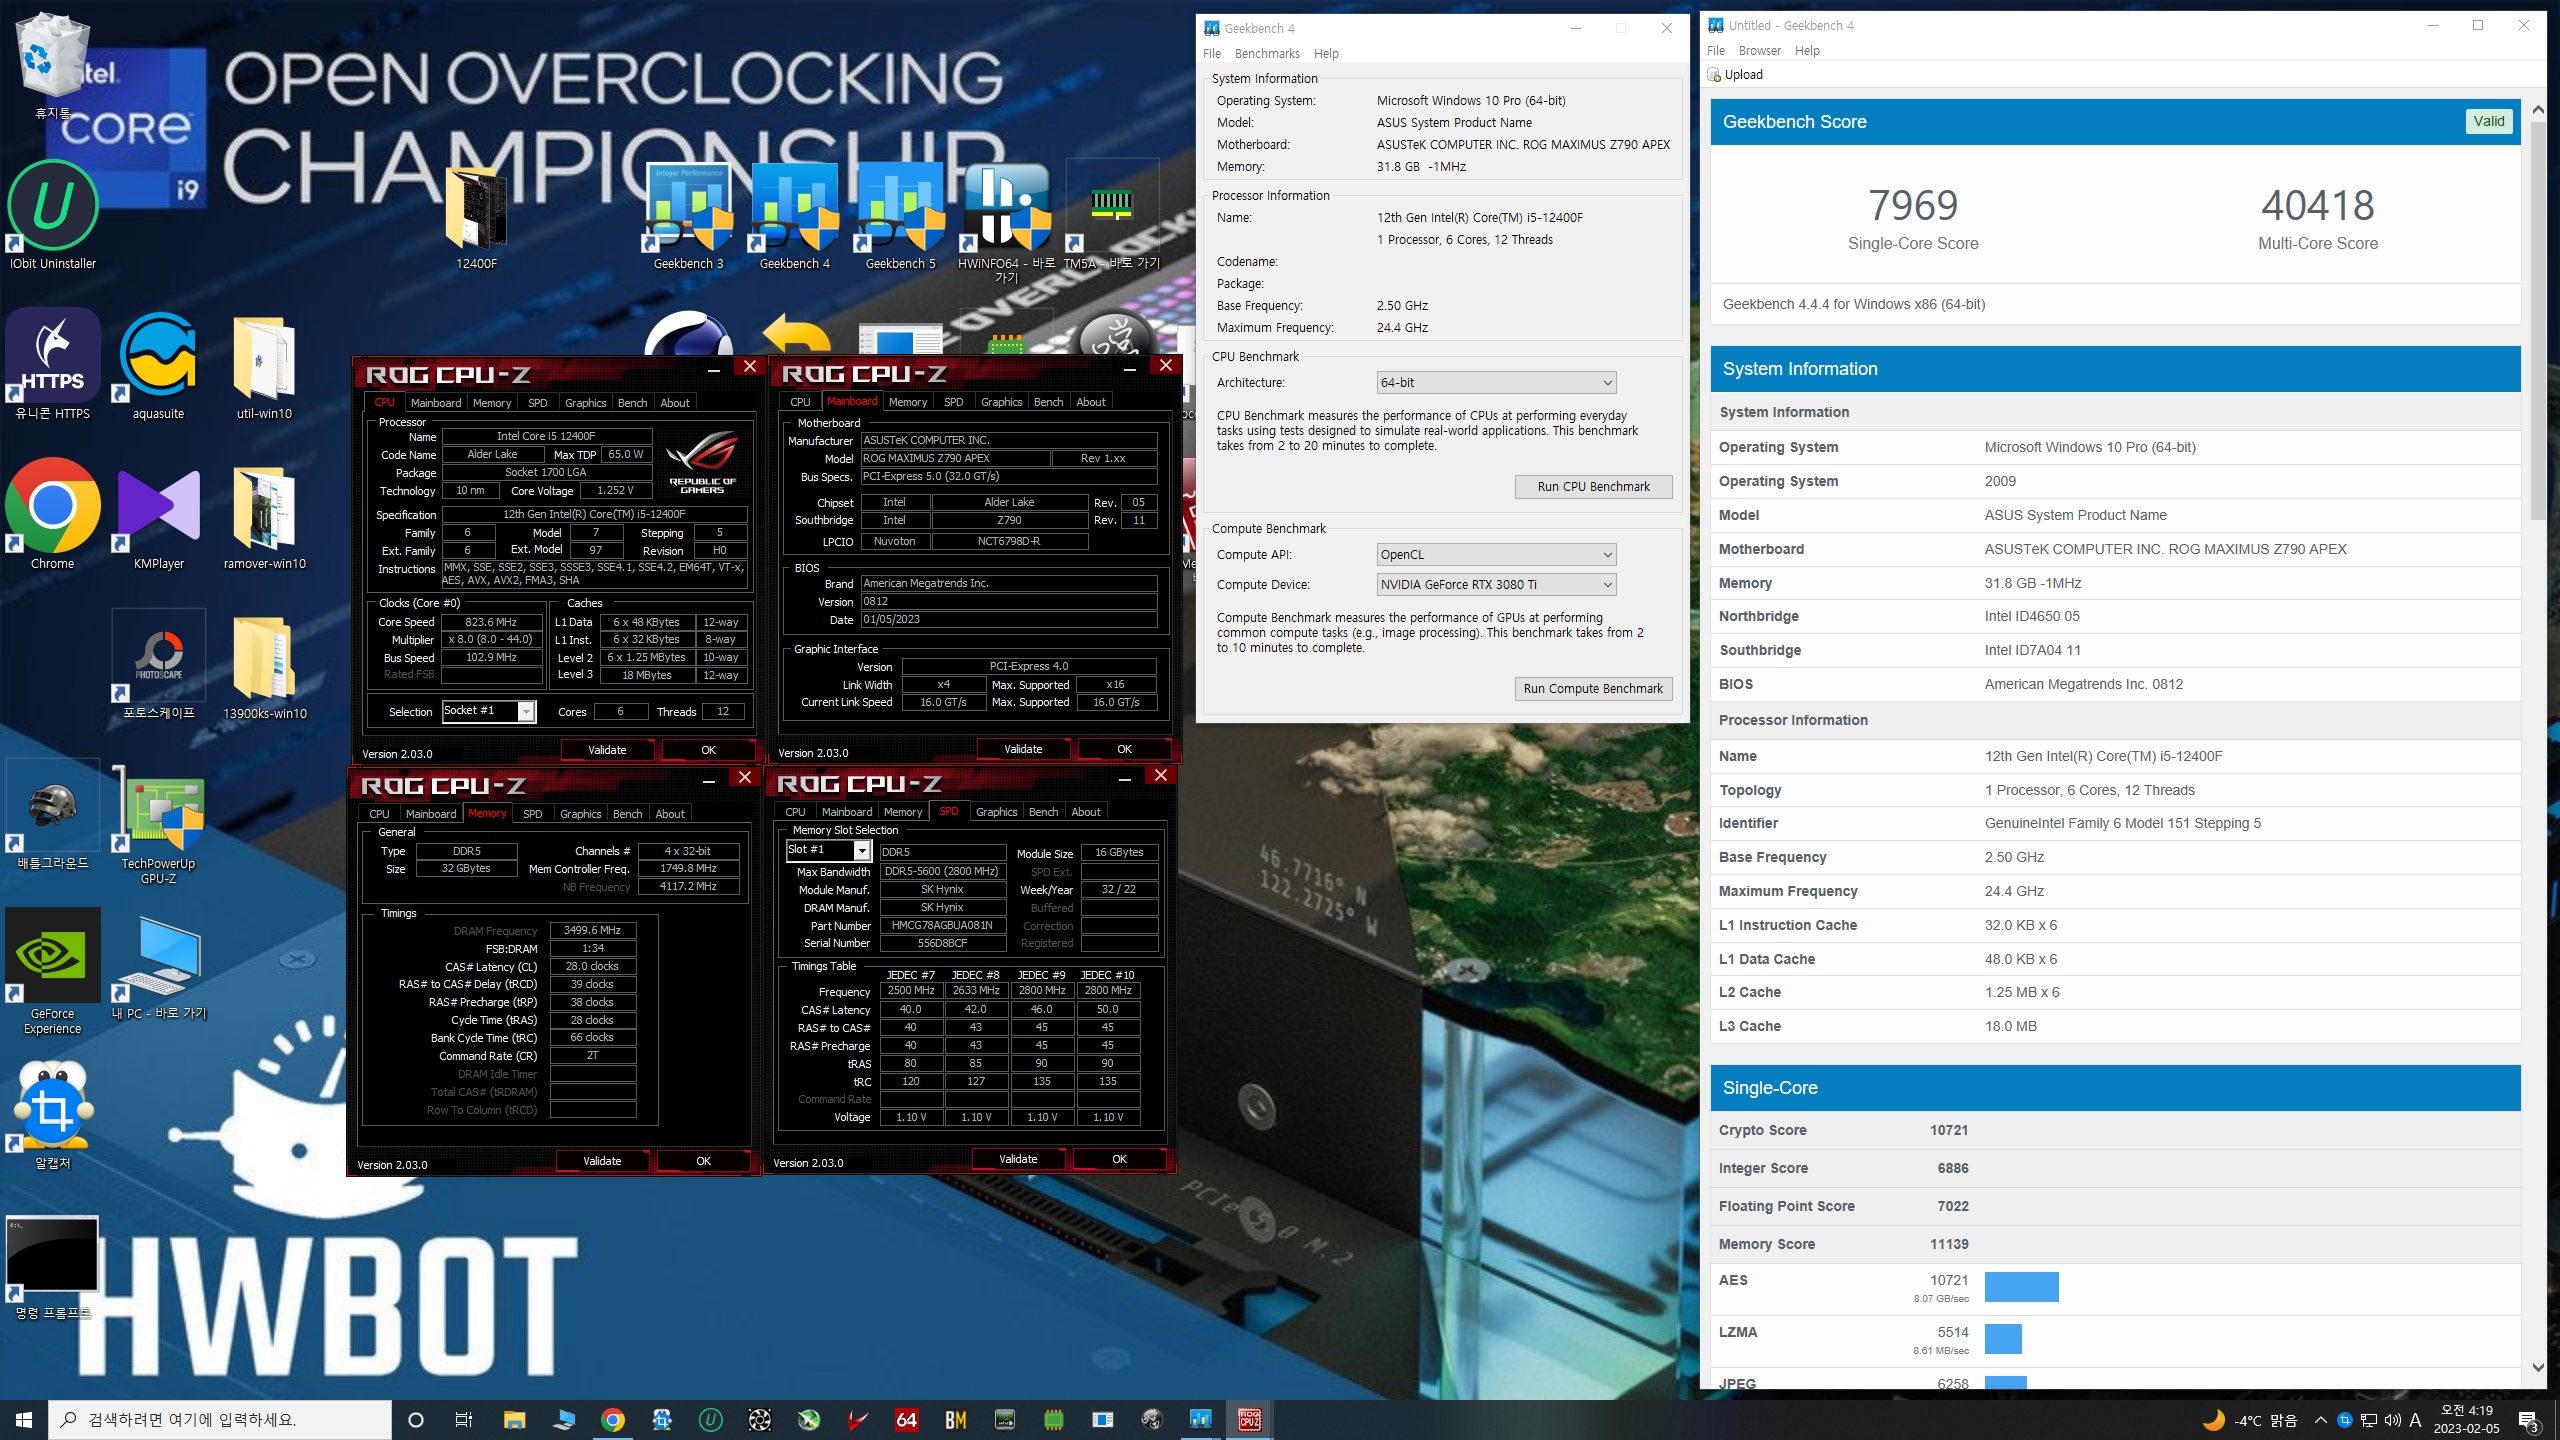Expand the Compute API OpenCL dropdown
Image resolution: width=2560 pixels, height=1440 pixels.
1496,554
